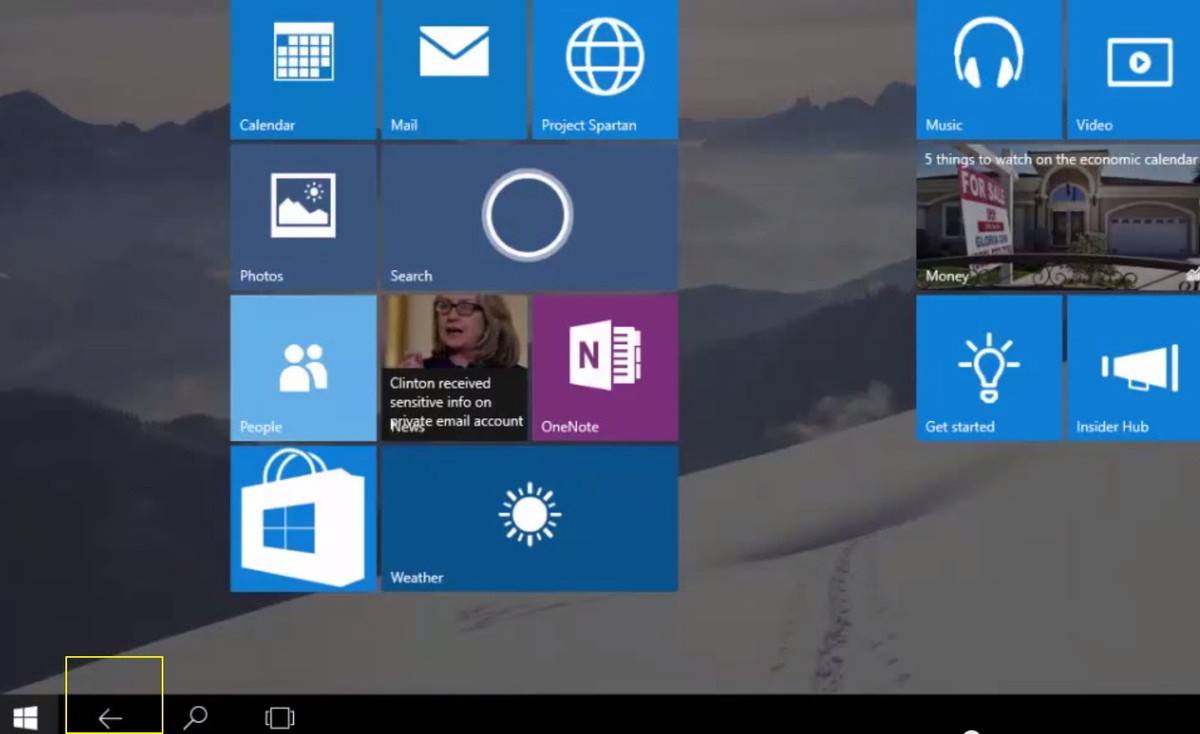
Task: Launch the OneNote tile
Action: tap(605, 367)
